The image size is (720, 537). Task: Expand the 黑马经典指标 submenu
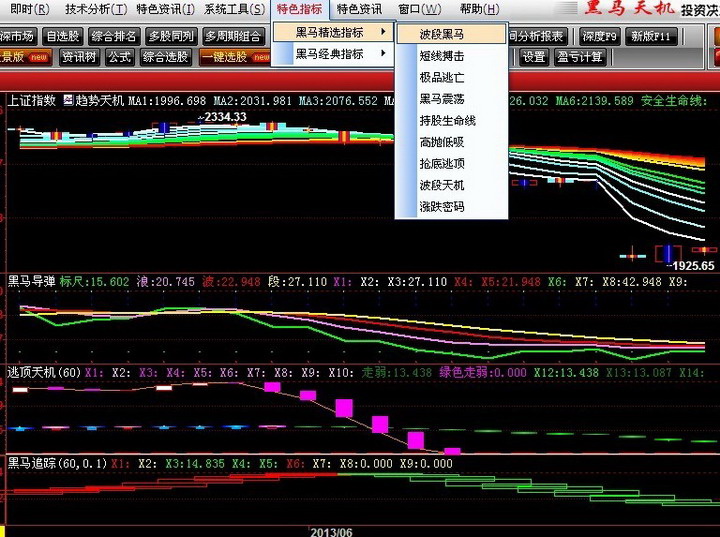333,54
